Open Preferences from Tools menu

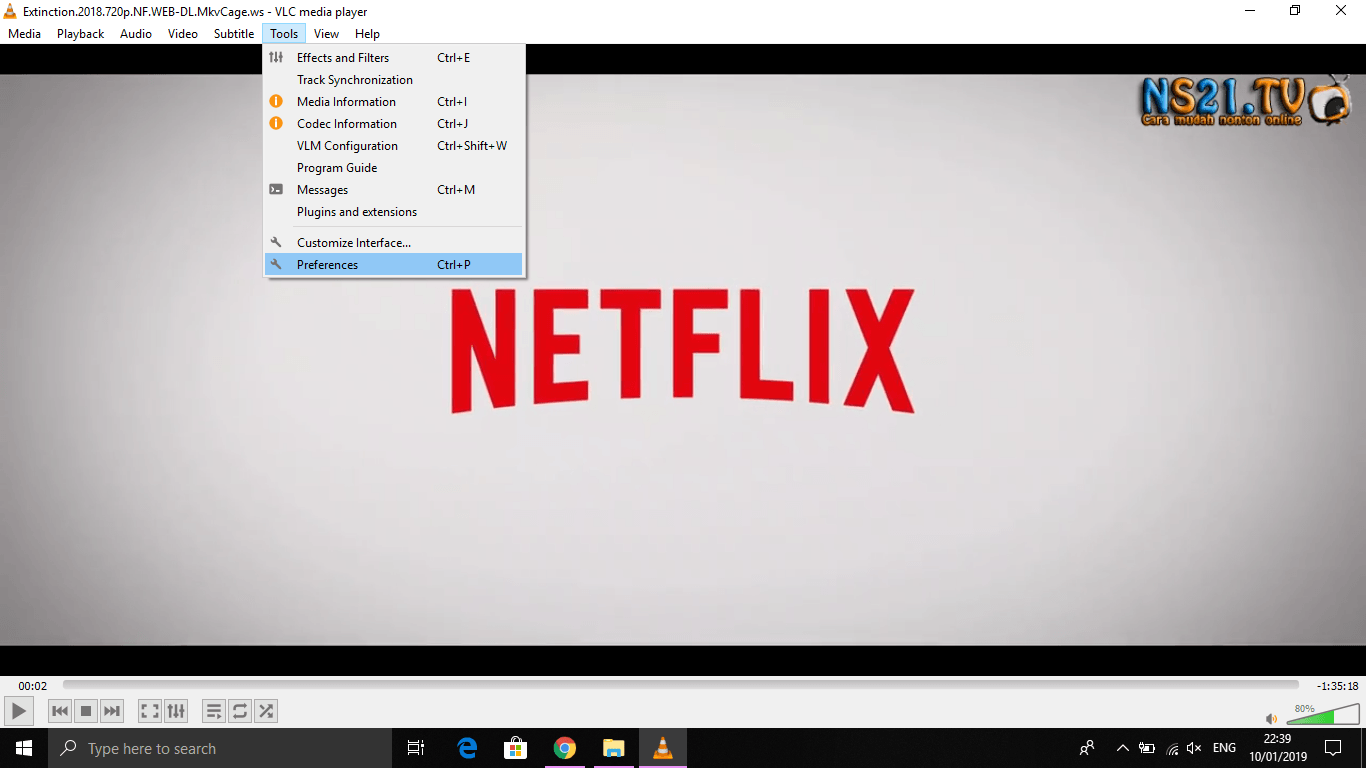point(394,265)
